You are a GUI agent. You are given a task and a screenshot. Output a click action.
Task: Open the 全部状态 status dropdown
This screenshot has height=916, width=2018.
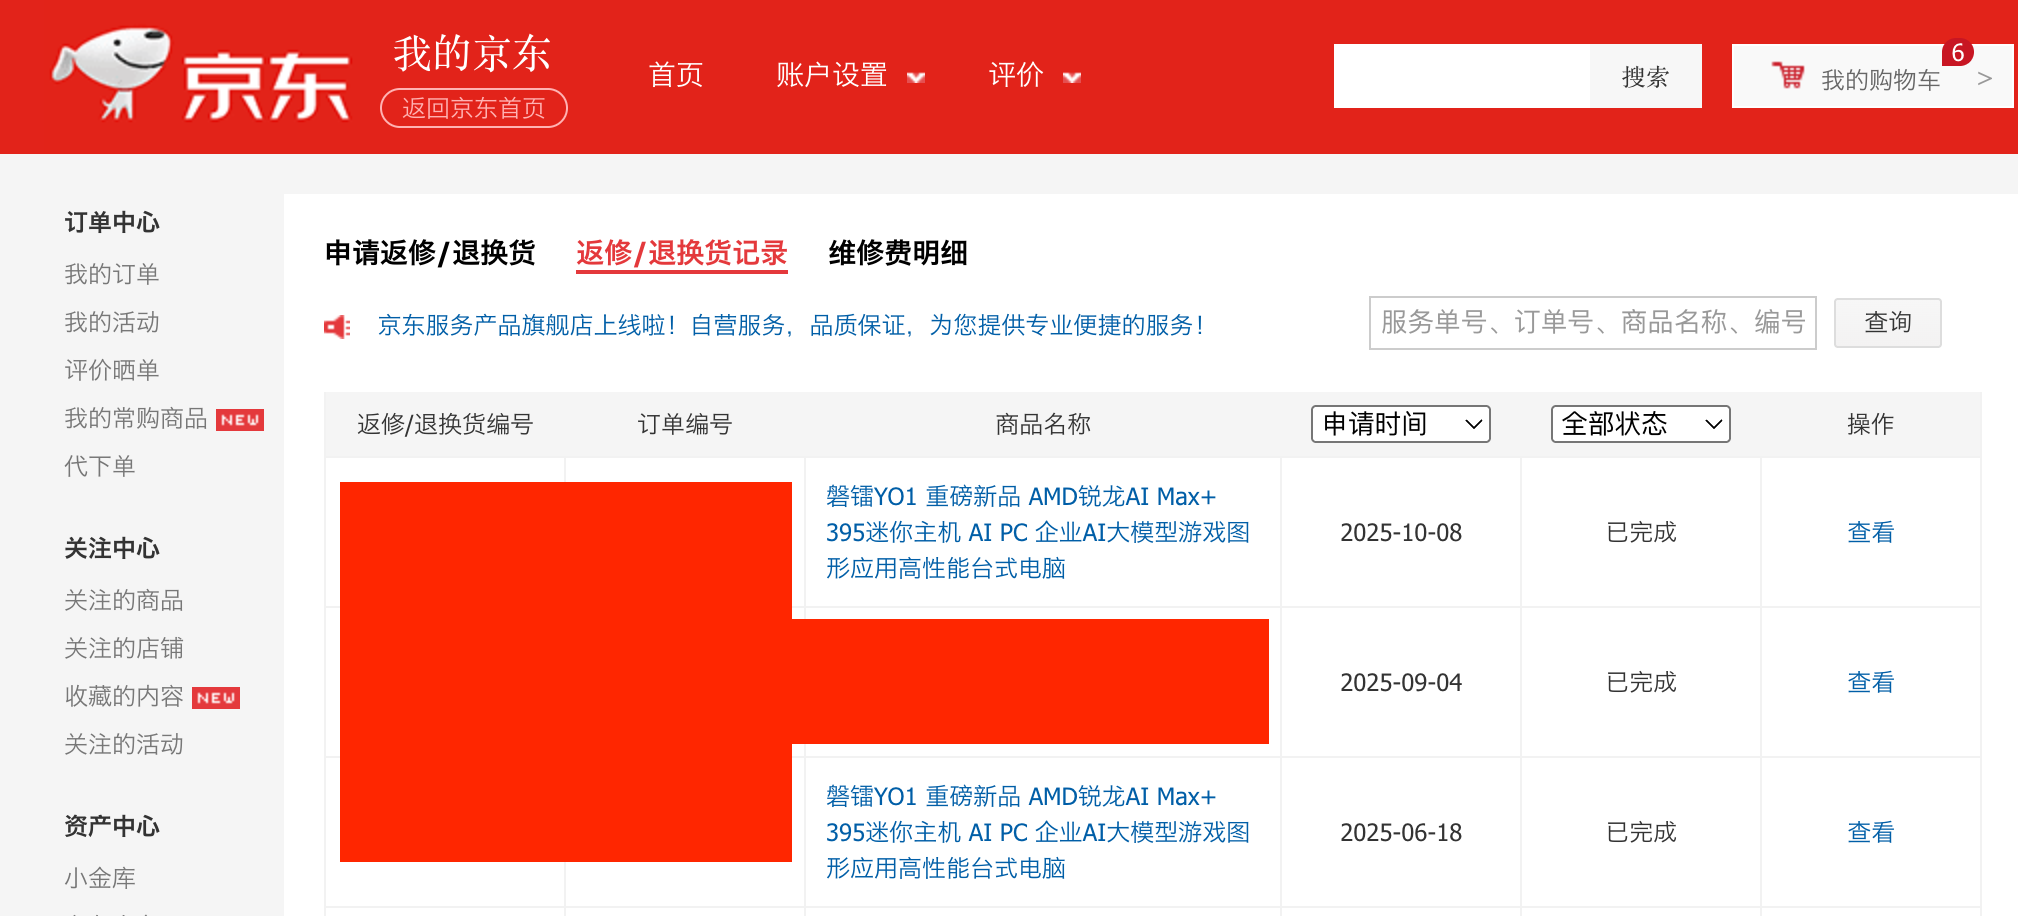(1640, 424)
